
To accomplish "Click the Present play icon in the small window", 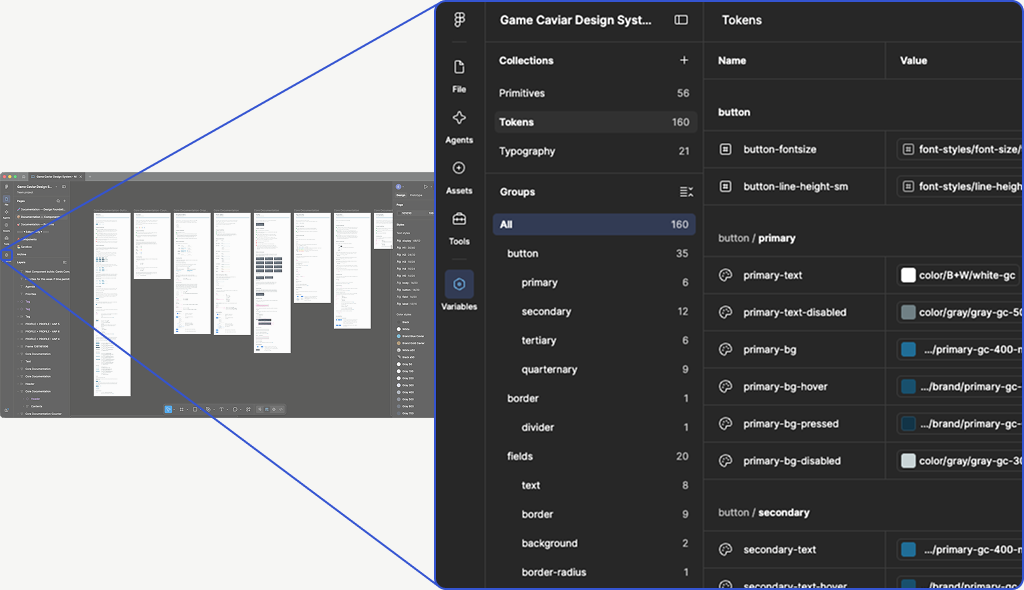I will [425, 186].
